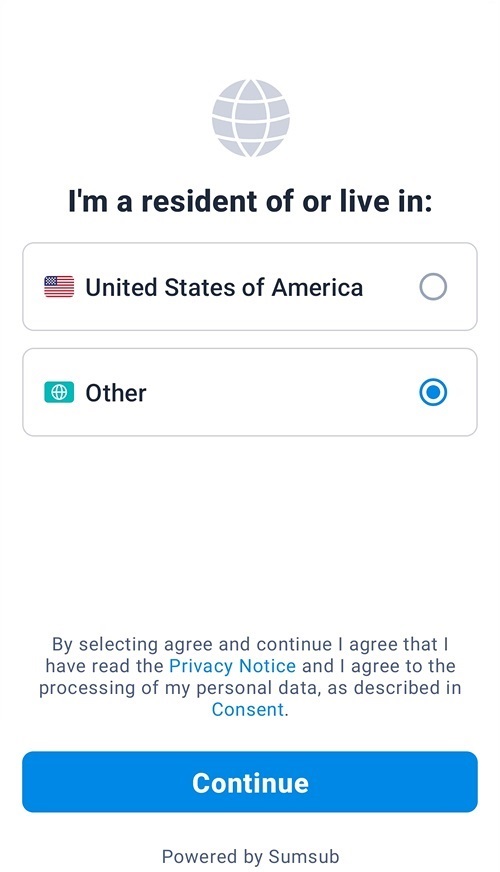500x872 pixels.
Task: Click the 'I'm a resident of' heading
Action: tap(182, 201)
